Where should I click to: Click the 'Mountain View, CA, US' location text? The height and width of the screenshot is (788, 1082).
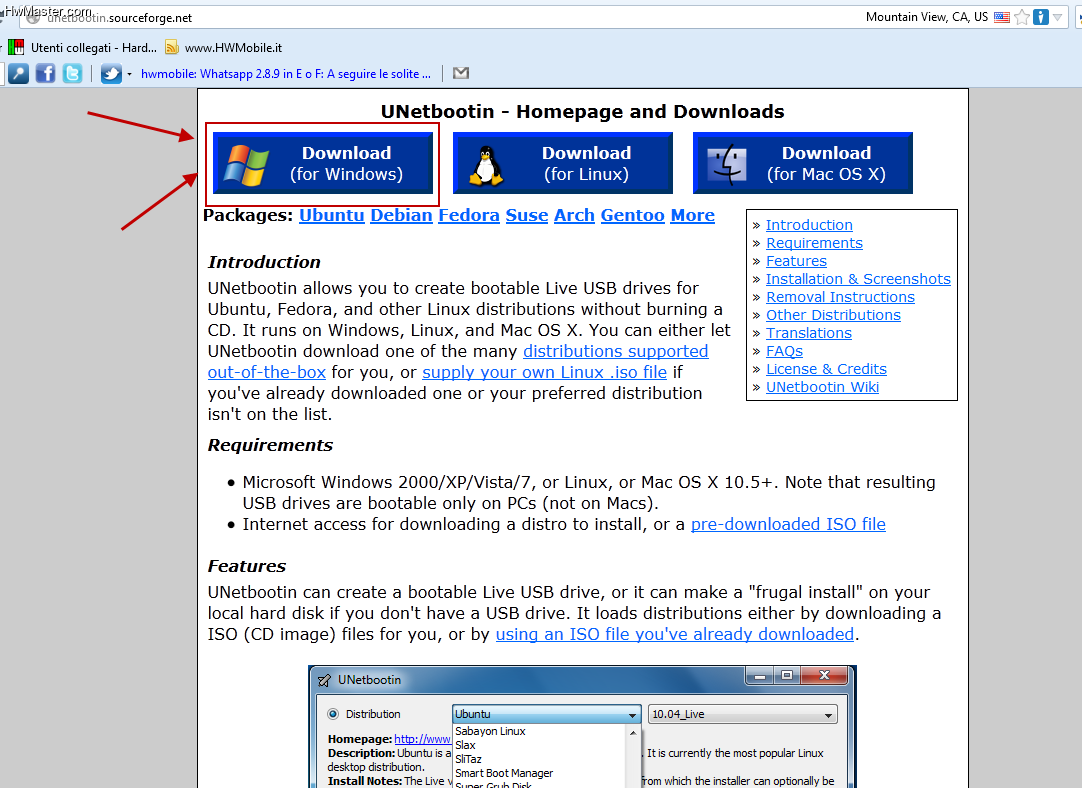pyautogui.click(x=927, y=17)
